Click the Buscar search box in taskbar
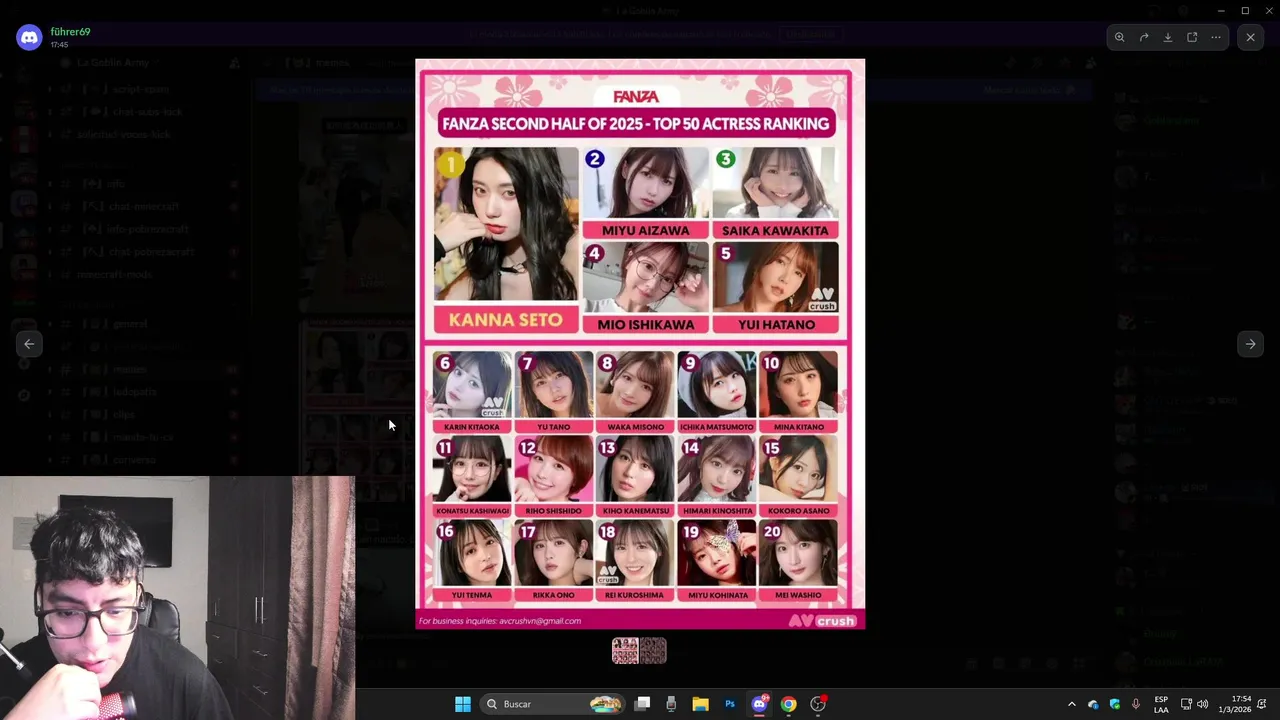 click(x=552, y=704)
